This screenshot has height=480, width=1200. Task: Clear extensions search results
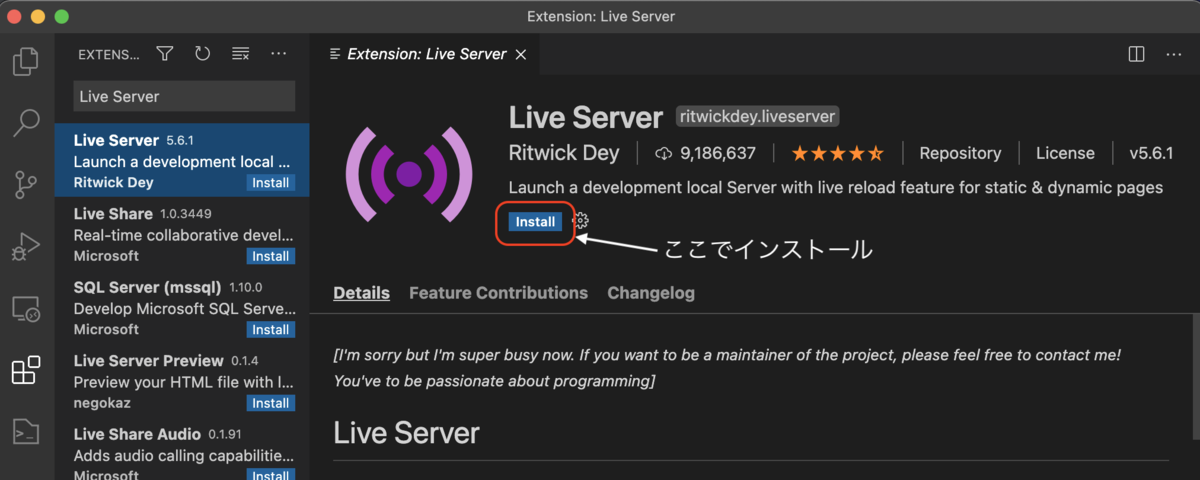point(240,54)
